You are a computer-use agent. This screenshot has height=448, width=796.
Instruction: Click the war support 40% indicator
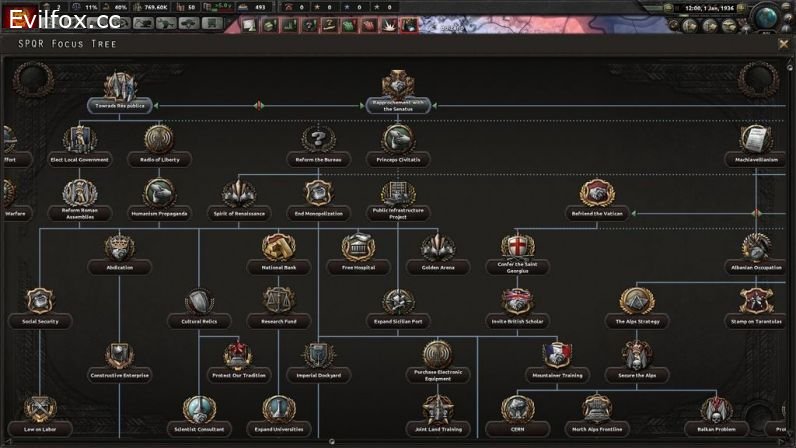(115, 7)
